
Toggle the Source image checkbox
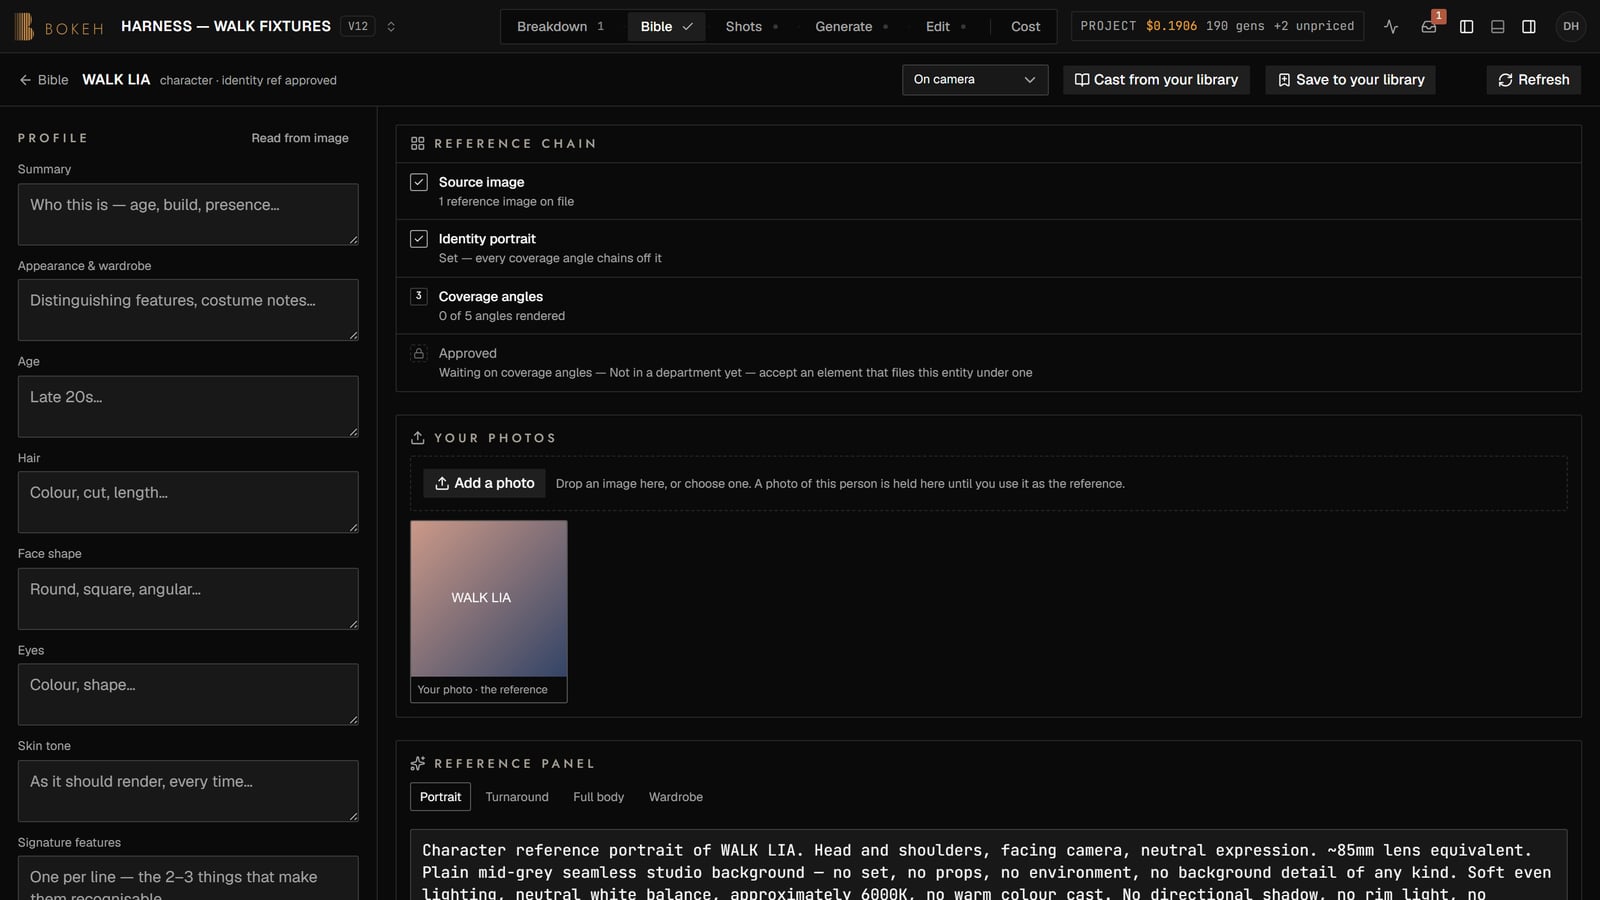(419, 182)
